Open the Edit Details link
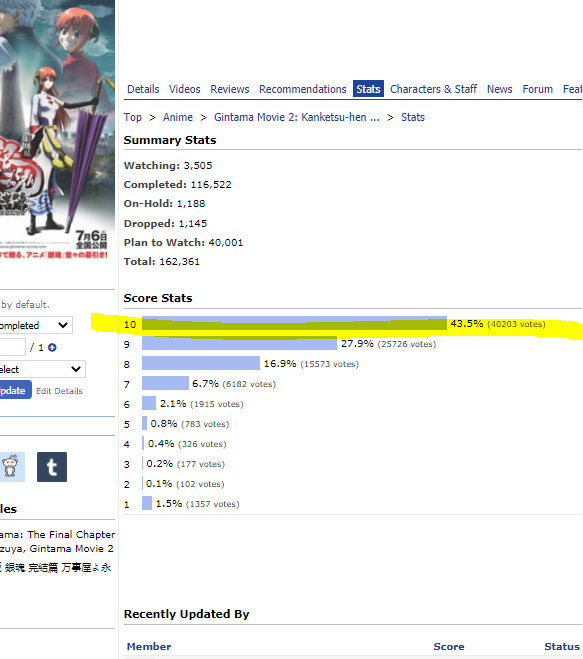 tap(59, 391)
